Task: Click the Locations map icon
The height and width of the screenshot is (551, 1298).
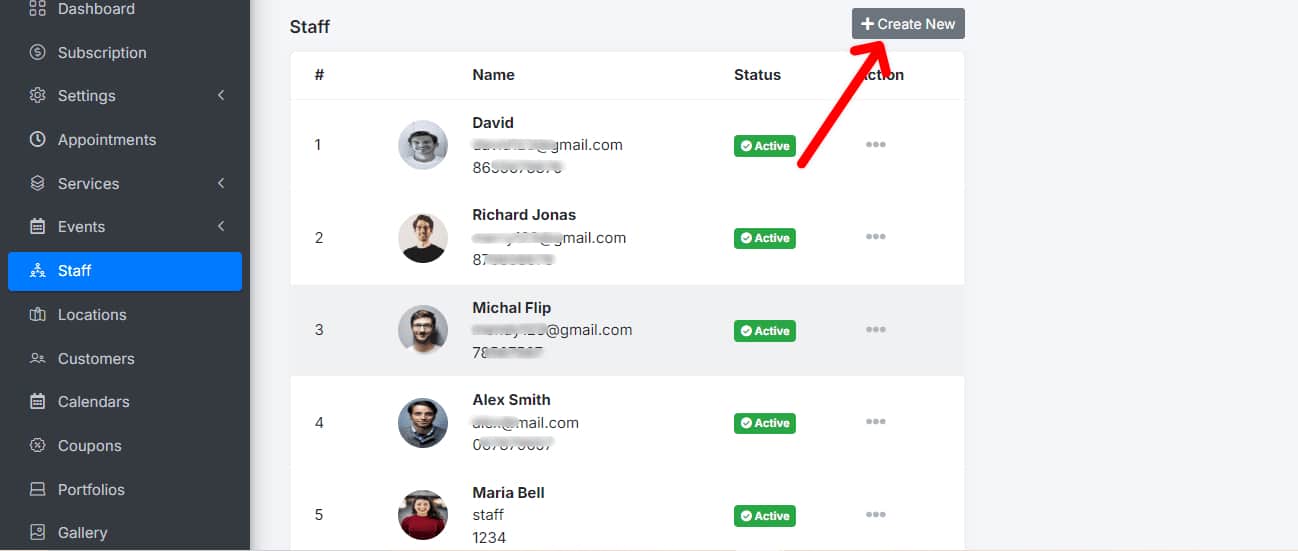Action: pos(38,315)
